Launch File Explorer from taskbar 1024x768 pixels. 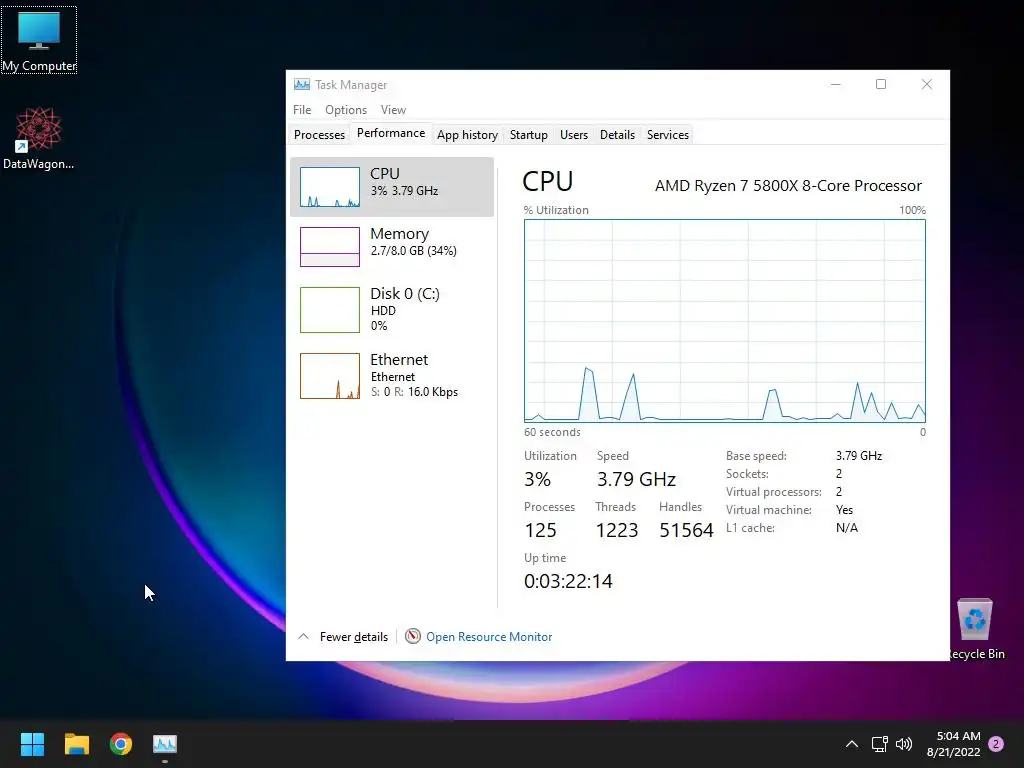coord(76,744)
